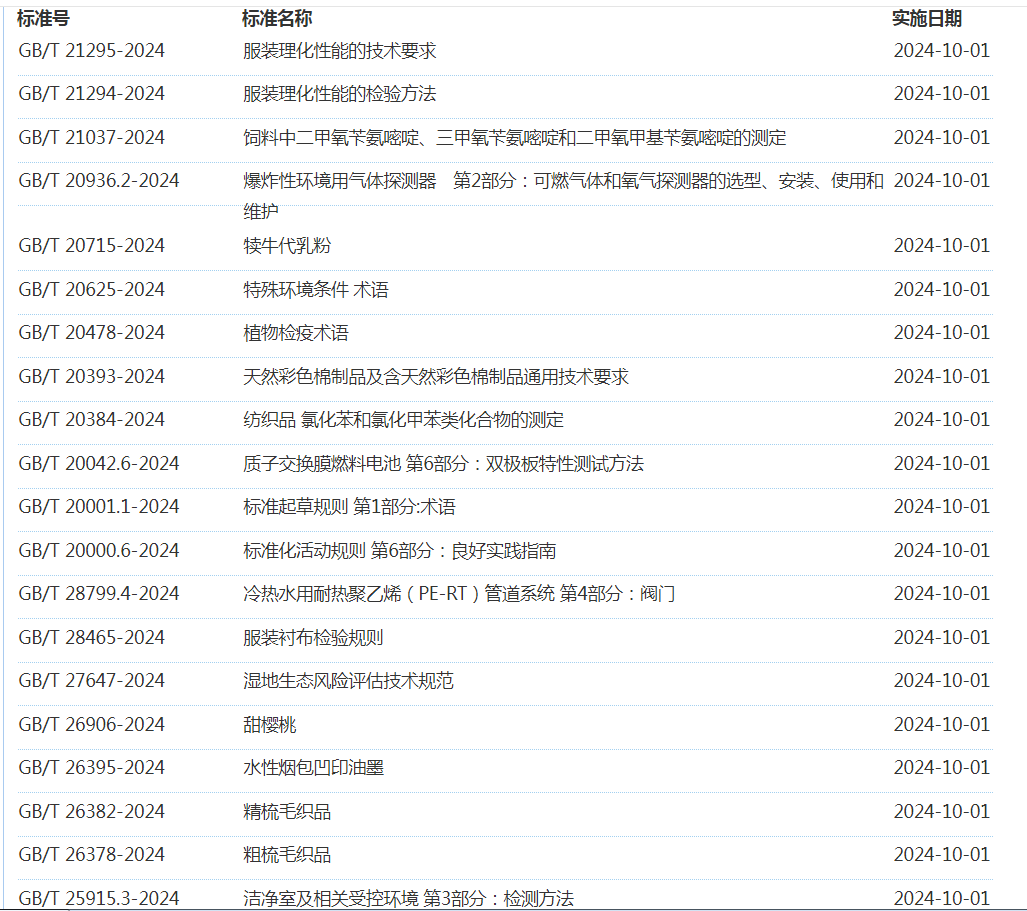Select standard number GB/T 20478-2024
Viewport: 1027px width, 911px height.
point(92,333)
